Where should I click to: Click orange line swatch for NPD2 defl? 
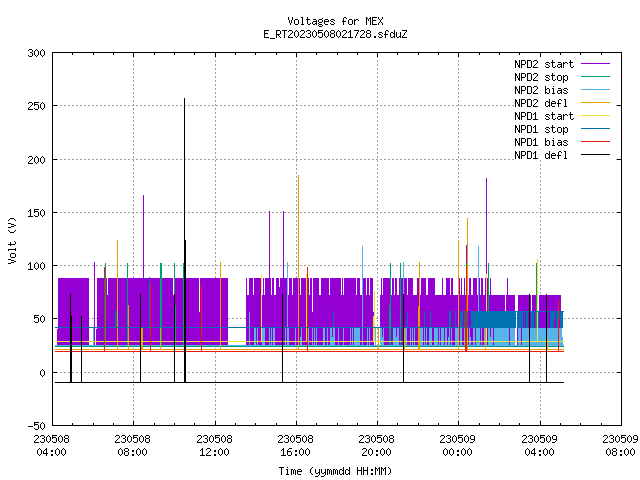point(596,103)
